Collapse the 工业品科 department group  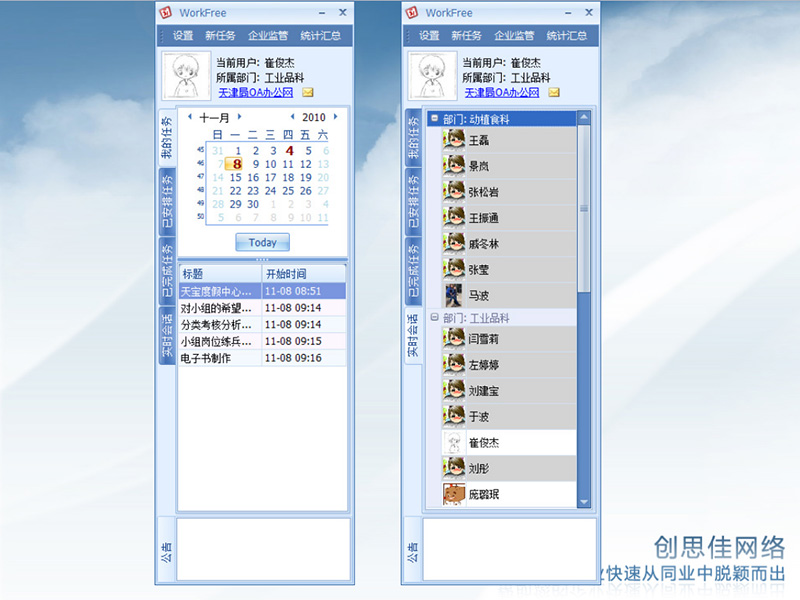coord(435,317)
